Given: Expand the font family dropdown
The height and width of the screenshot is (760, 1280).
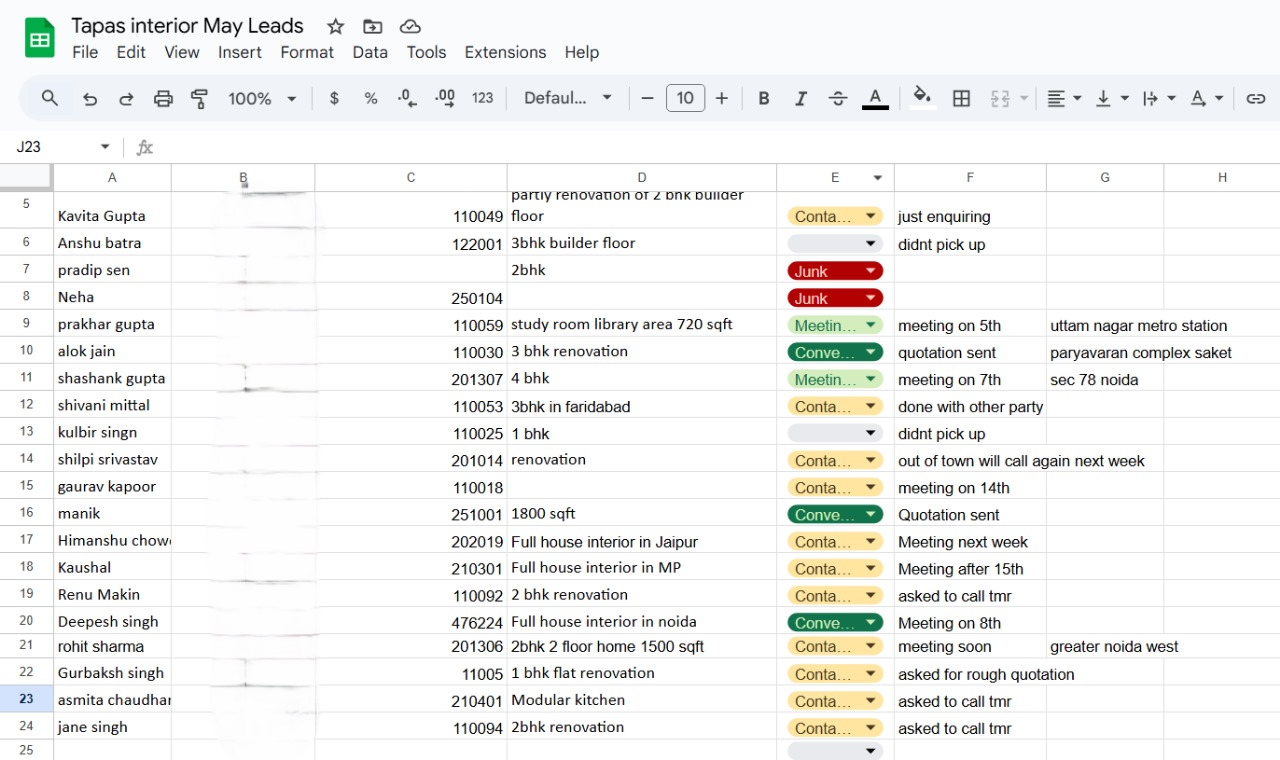Looking at the screenshot, I should pyautogui.click(x=567, y=98).
